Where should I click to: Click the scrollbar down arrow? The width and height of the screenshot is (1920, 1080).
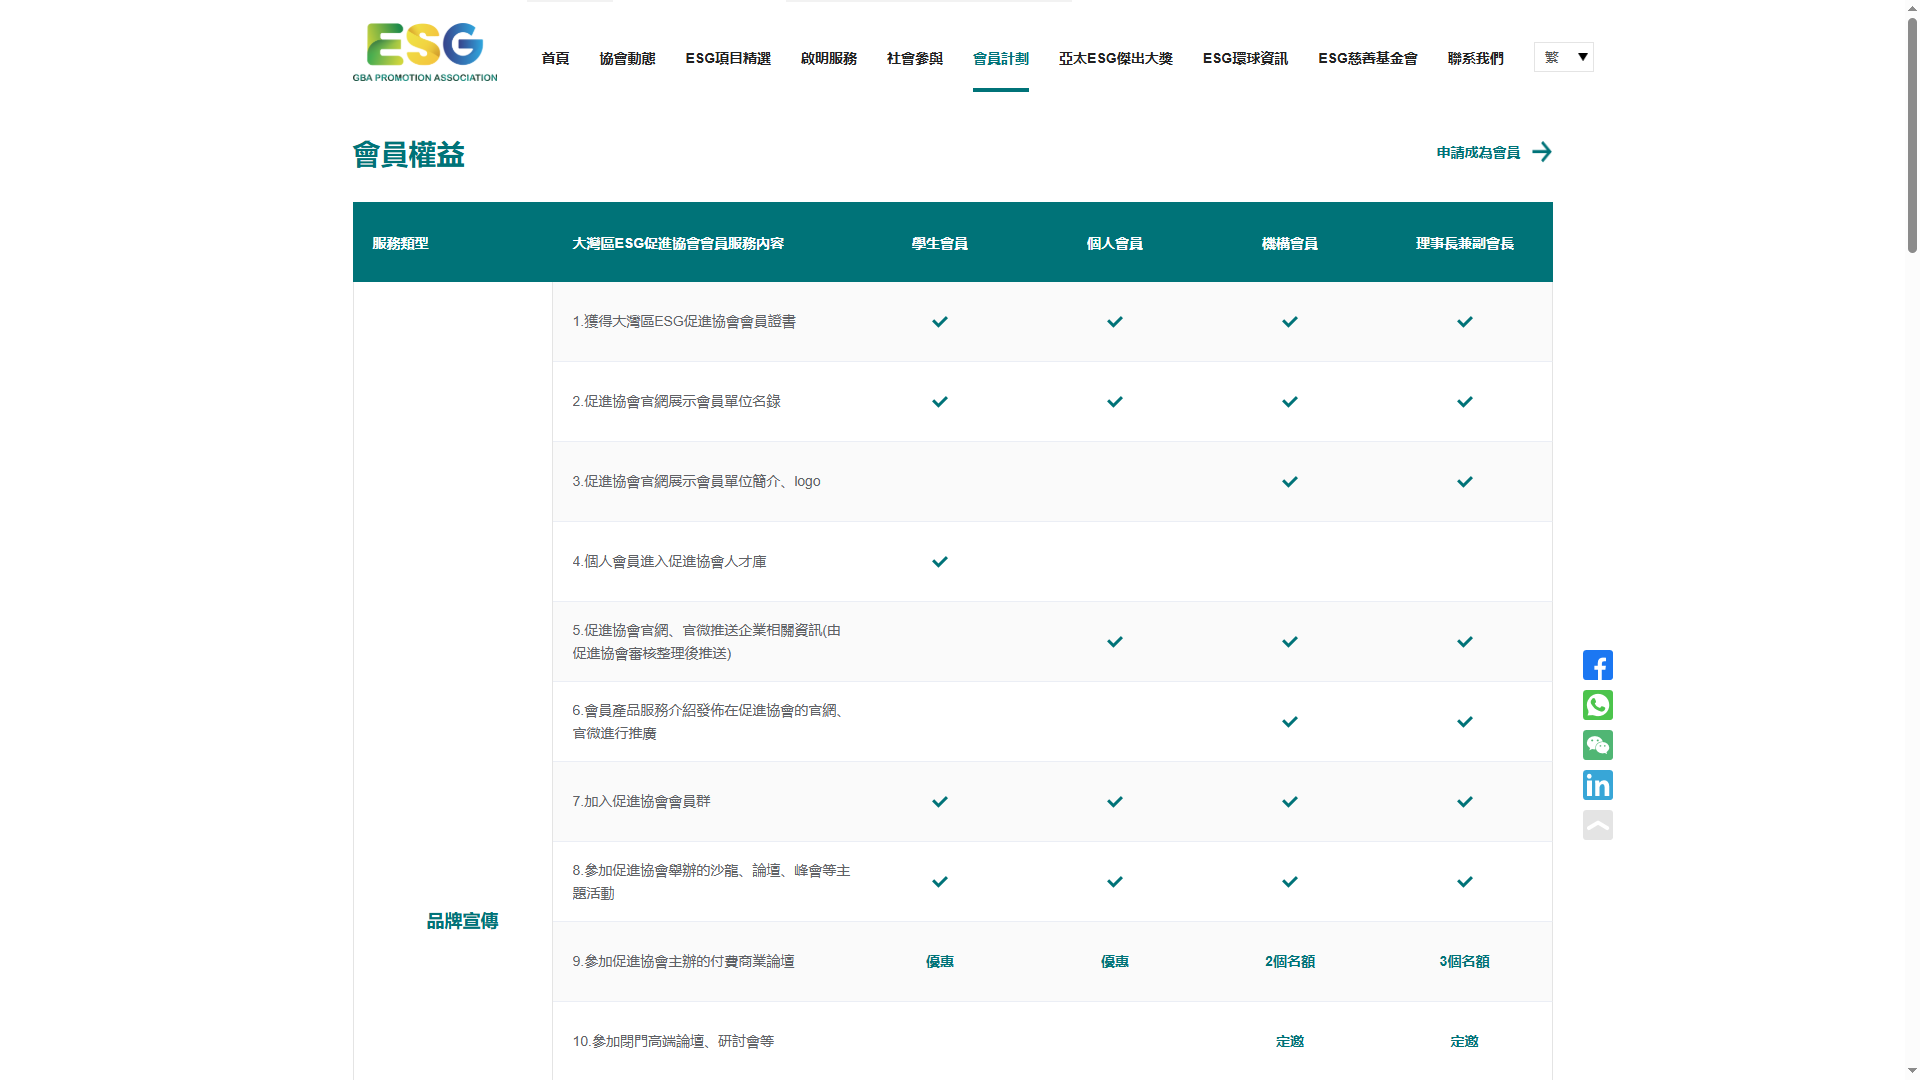(x=1912, y=1071)
